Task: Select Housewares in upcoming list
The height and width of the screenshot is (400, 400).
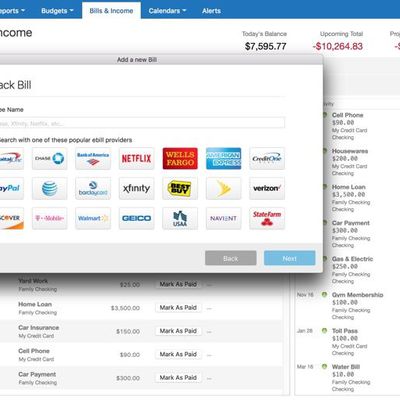Action: [350, 151]
